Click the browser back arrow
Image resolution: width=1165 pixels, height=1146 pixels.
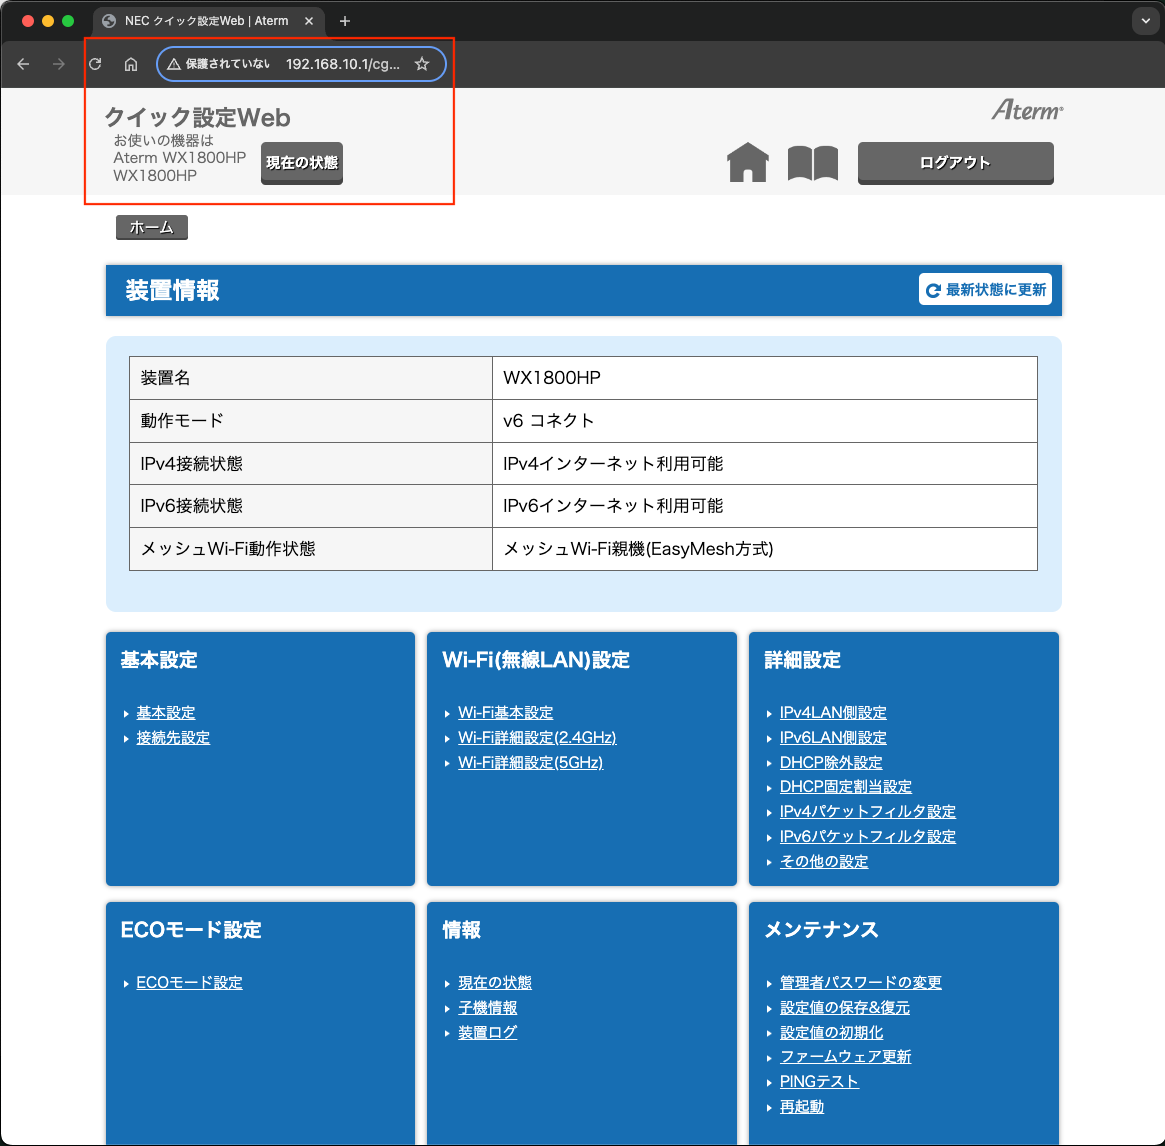(x=23, y=64)
